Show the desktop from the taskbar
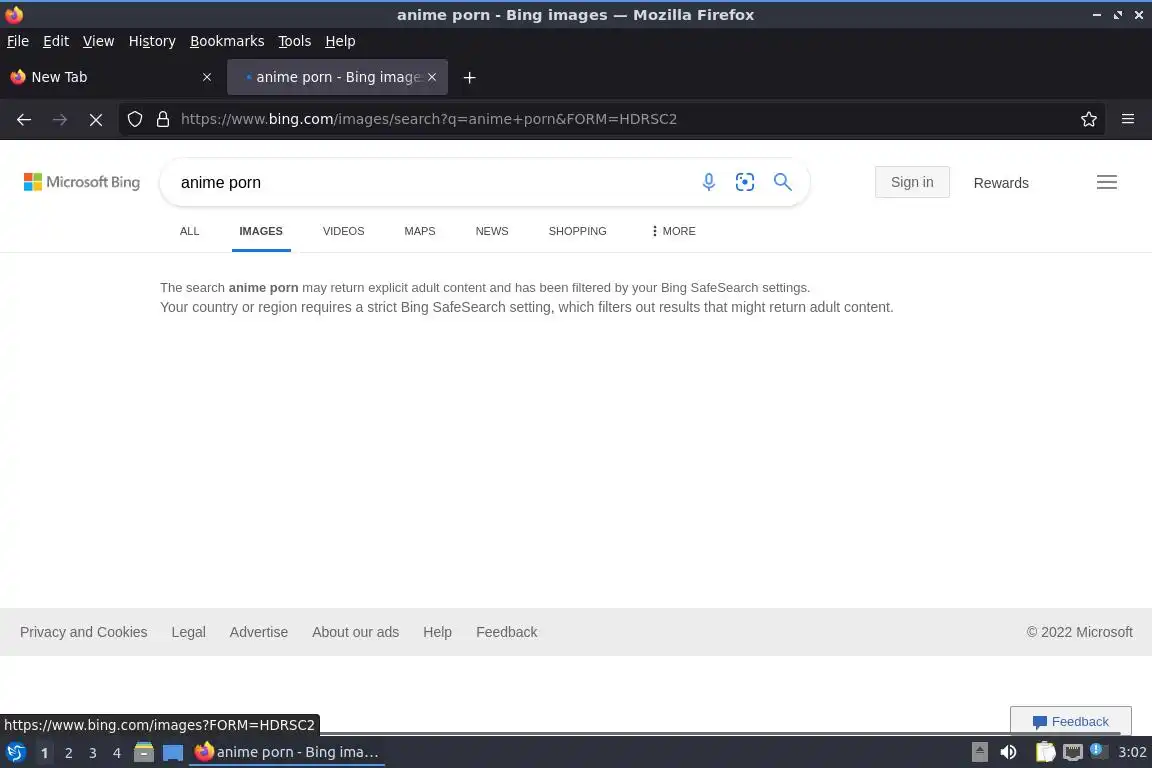The width and height of the screenshot is (1152, 768). [x=173, y=753]
